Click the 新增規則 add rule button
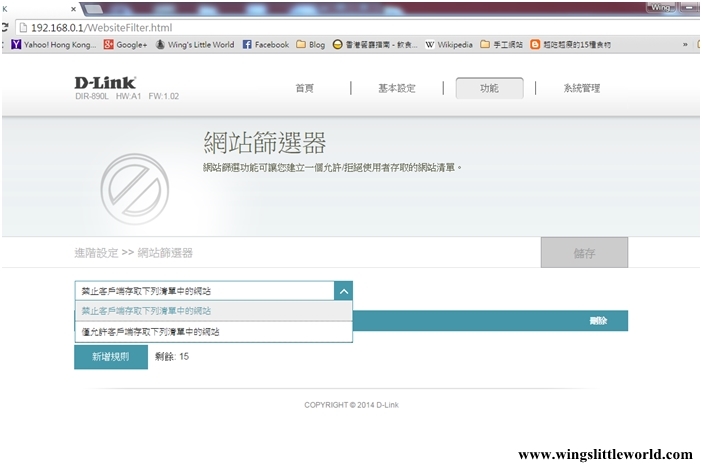The width and height of the screenshot is (702, 469). 110,356
